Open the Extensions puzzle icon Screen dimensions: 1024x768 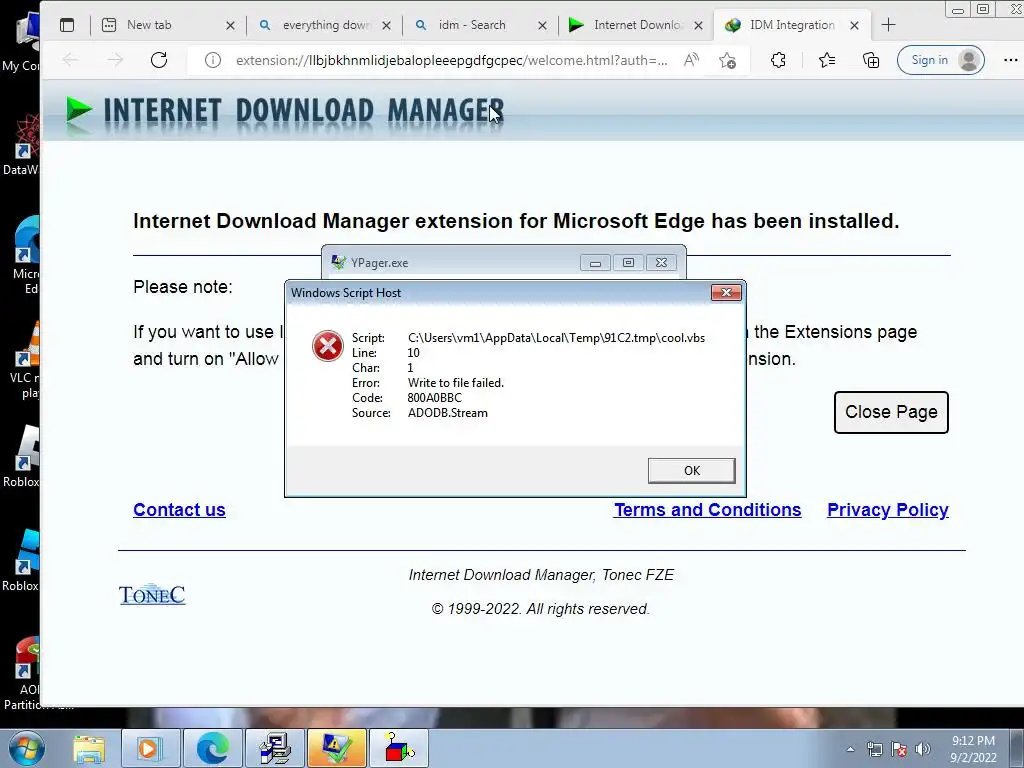point(778,60)
